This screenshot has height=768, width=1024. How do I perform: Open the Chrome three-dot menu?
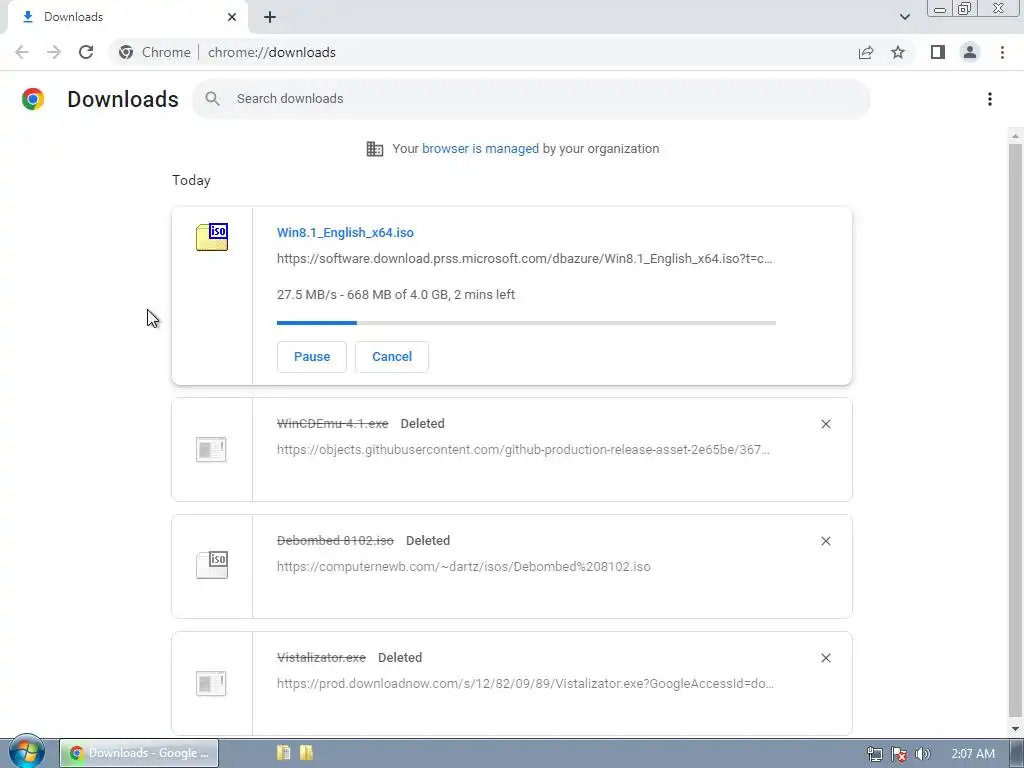click(1002, 52)
